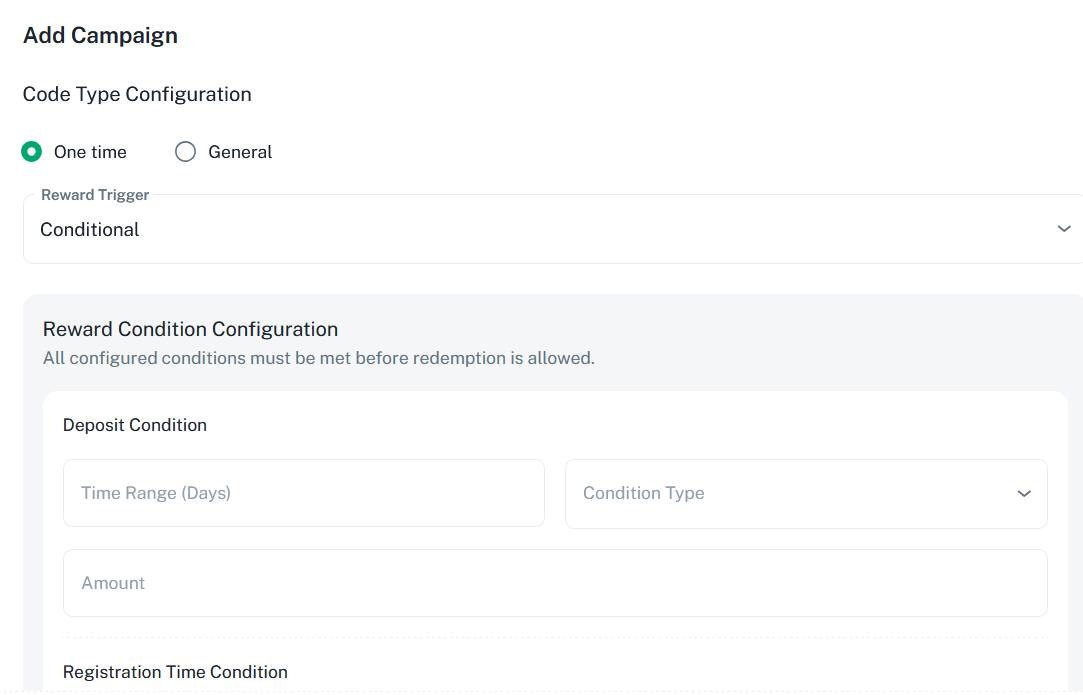Image resolution: width=1083 pixels, height=695 pixels.
Task: Click the Reward Trigger floating label
Action: tap(95, 195)
